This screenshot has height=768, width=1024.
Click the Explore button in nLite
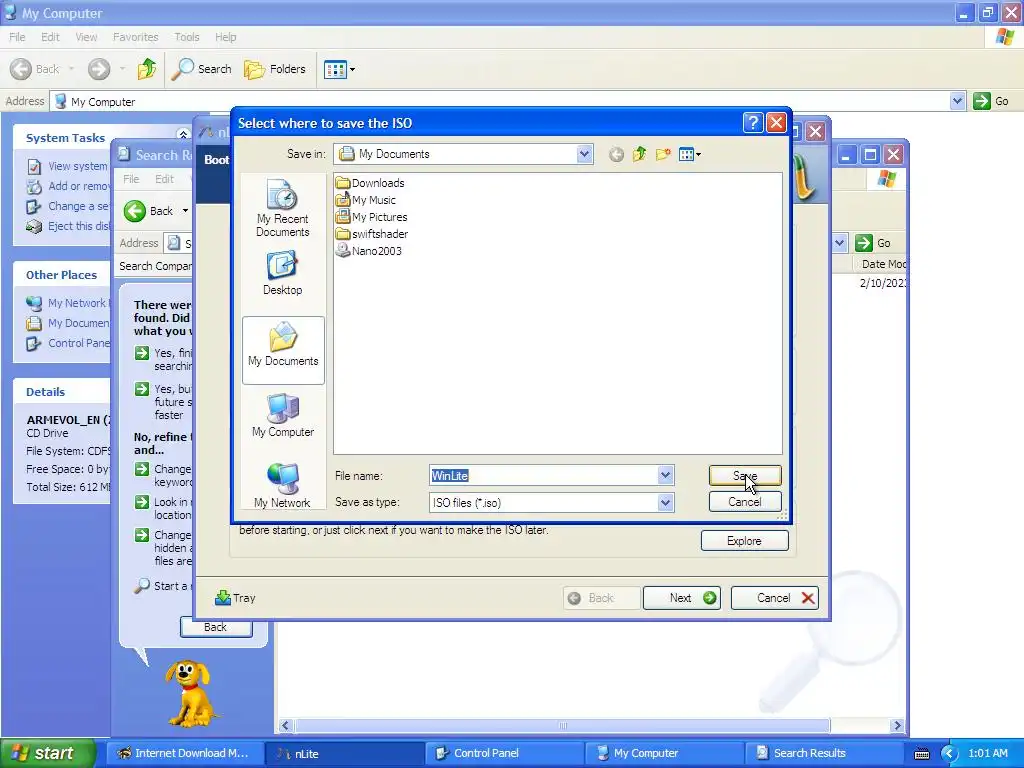pyautogui.click(x=744, y=541)
